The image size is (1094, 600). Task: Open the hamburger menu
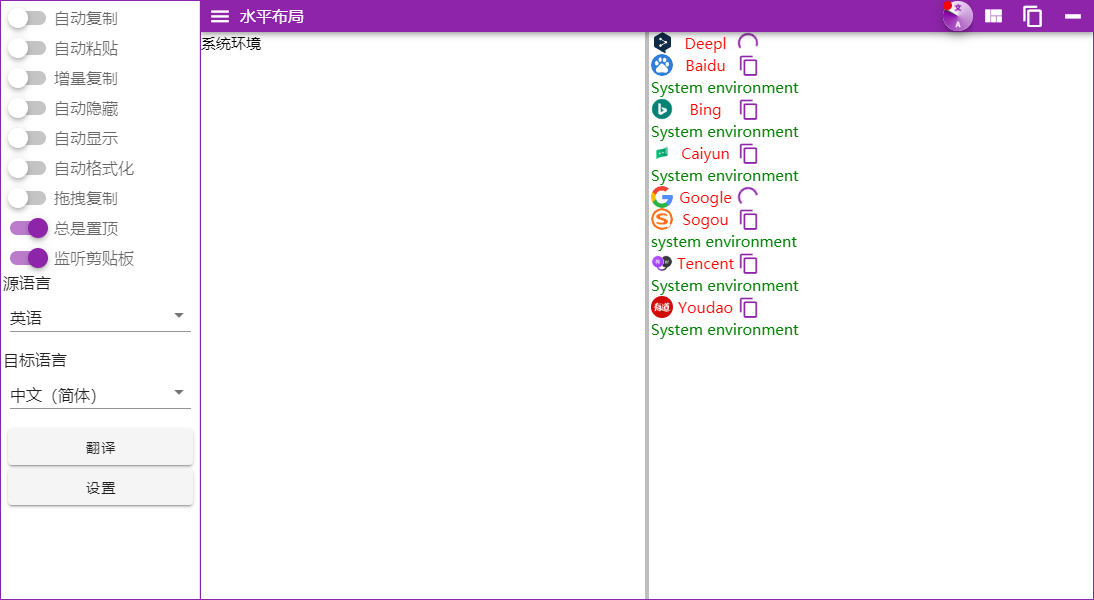[219, 16]
